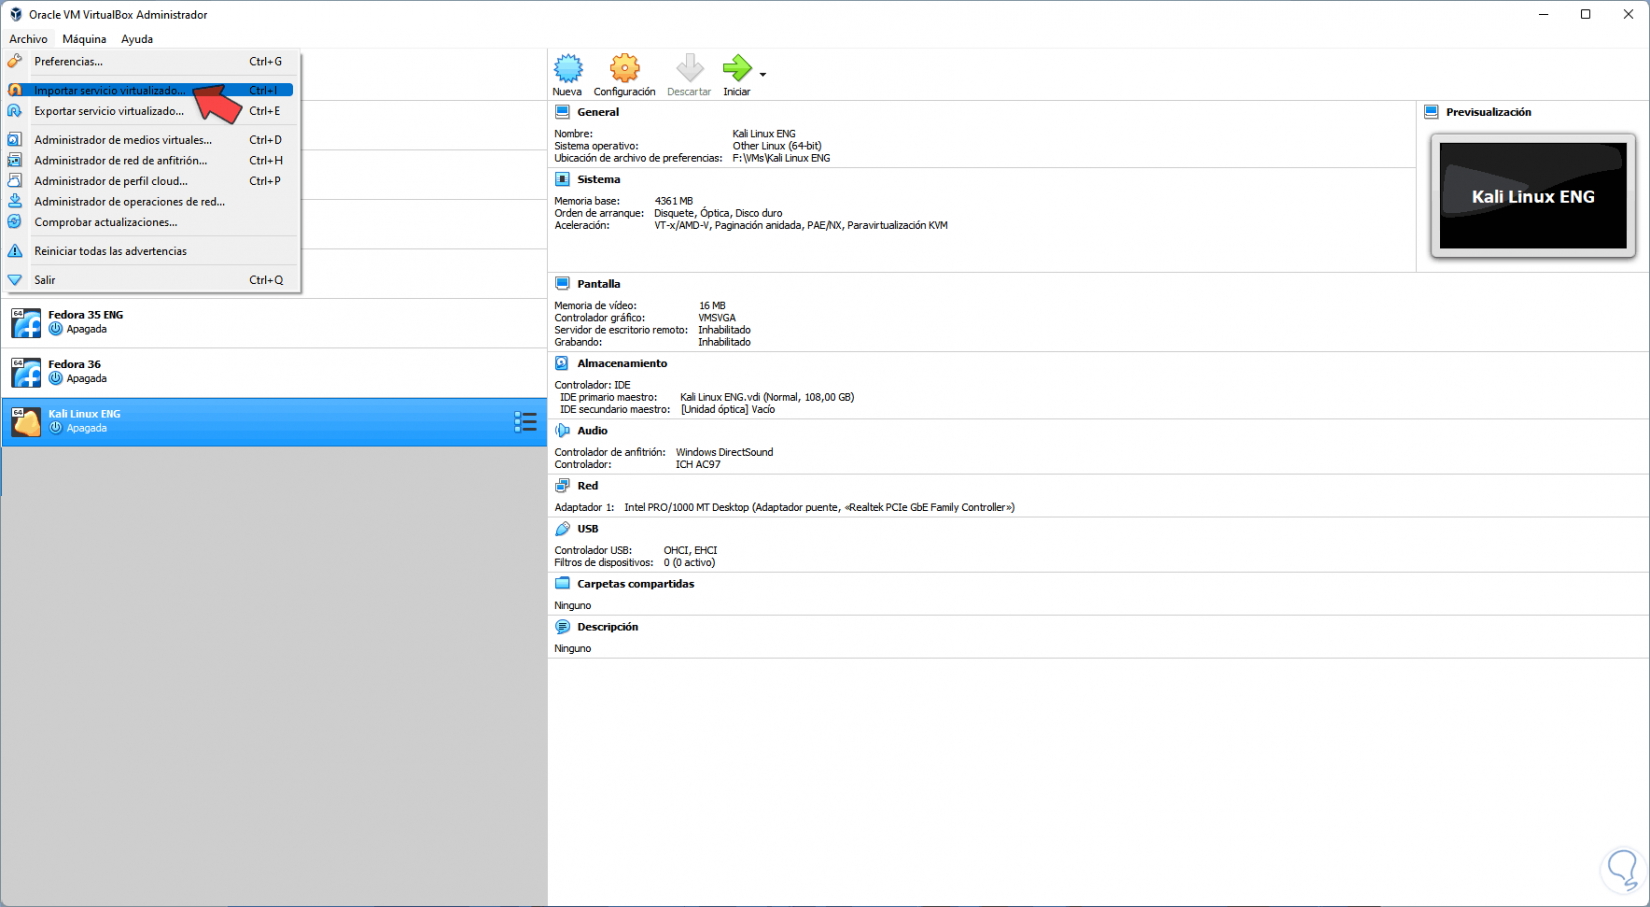
Task: Select Importar servicio virtualizado...
Action: 150,90
